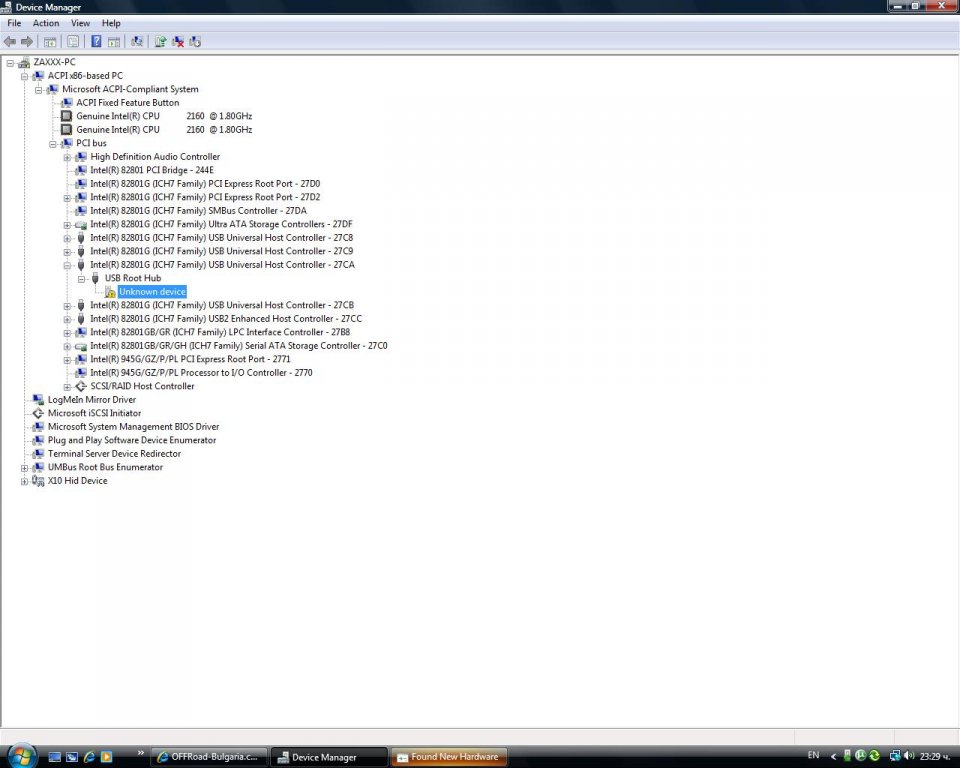Expand Serial ATA Storage Controller 27C0
Screen dimensions: 960x768
pos(67,347)
